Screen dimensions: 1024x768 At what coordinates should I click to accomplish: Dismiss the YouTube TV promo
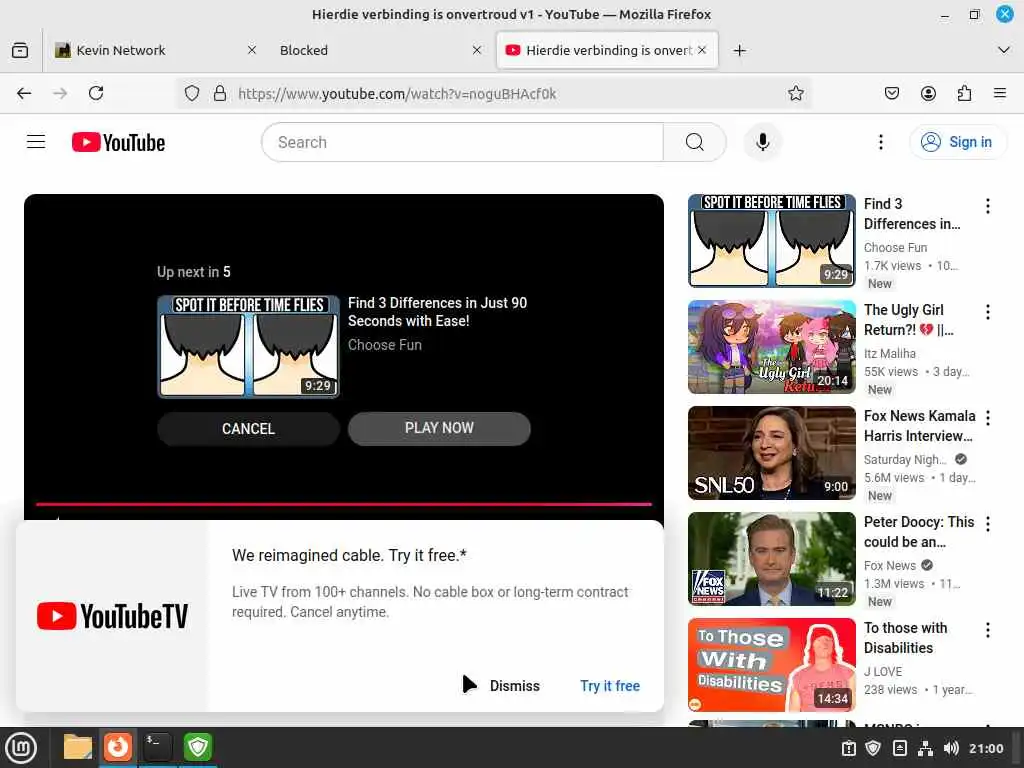[515, 686]
